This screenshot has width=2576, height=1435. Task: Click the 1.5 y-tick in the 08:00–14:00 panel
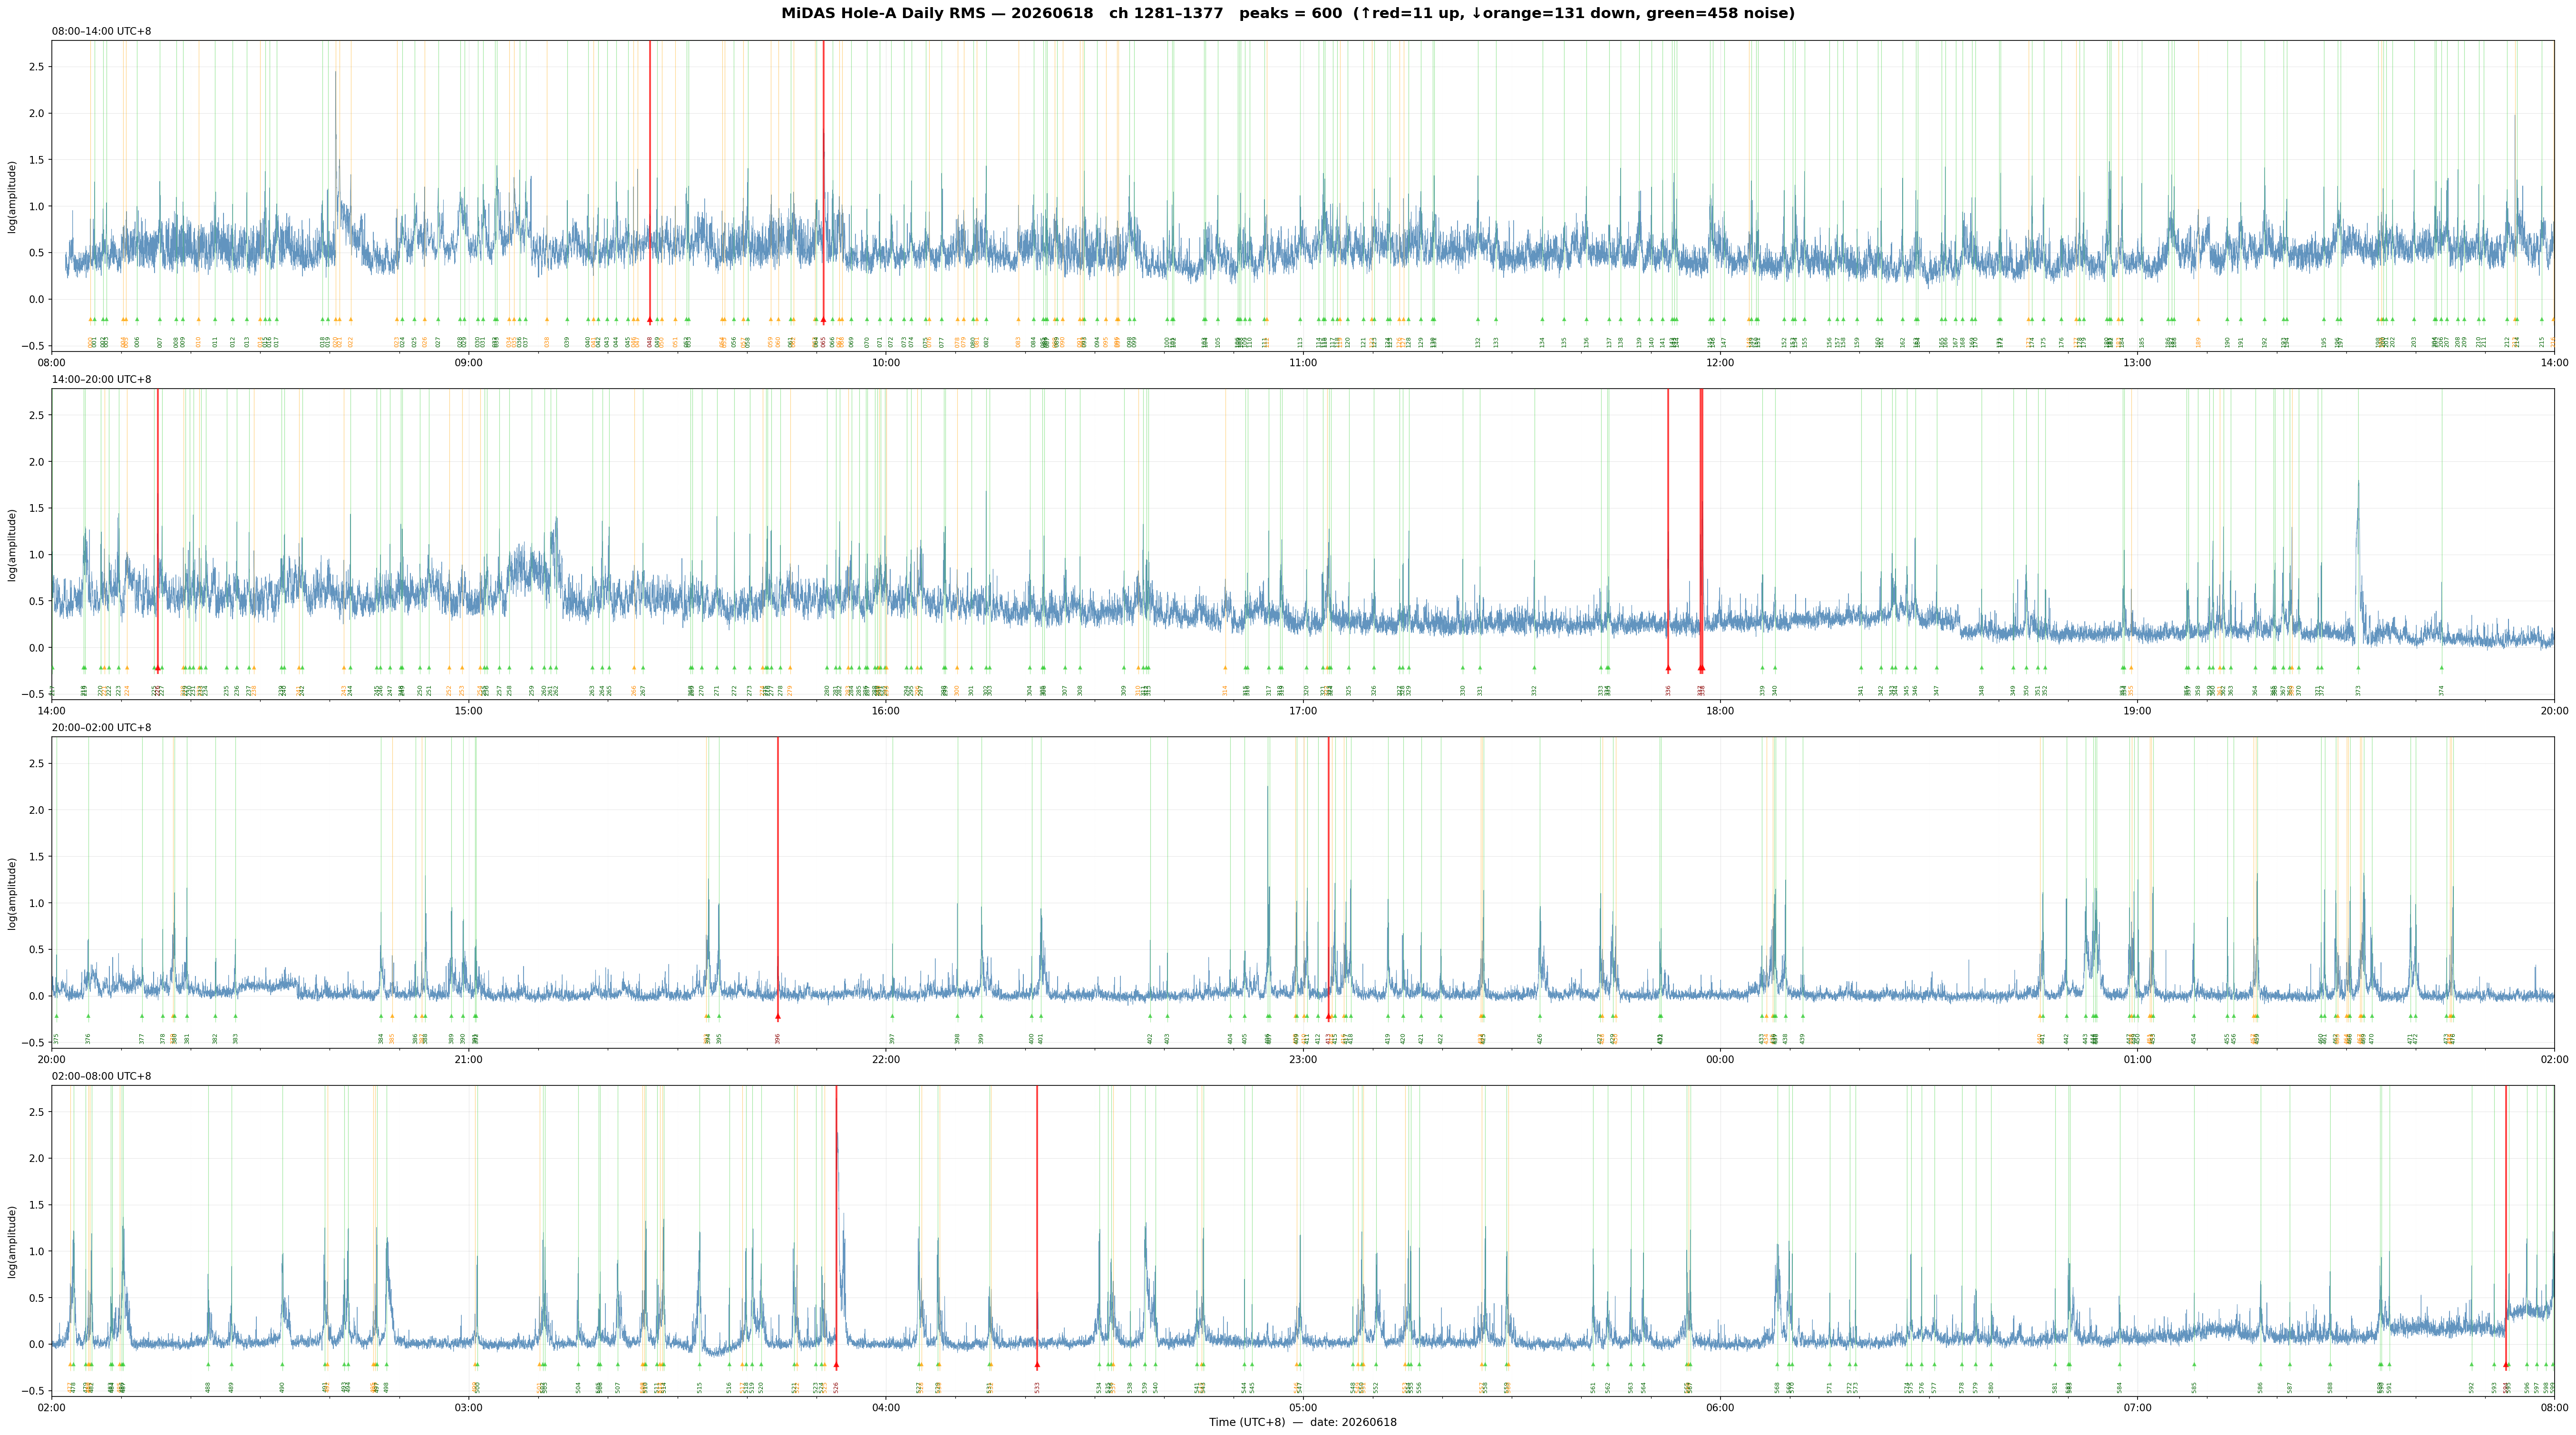[36, 160]
